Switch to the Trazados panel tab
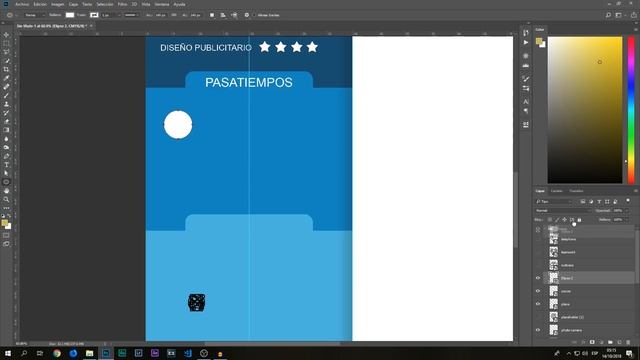Image resolution: width=640 pixels, height=360 pixels. tap(576, 191)
